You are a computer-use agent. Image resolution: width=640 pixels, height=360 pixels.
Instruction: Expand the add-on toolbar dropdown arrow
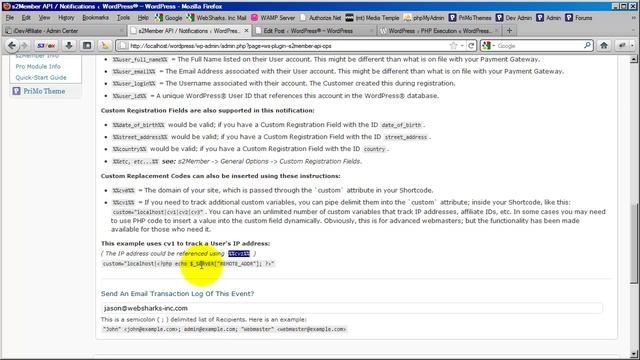[632, 46]
